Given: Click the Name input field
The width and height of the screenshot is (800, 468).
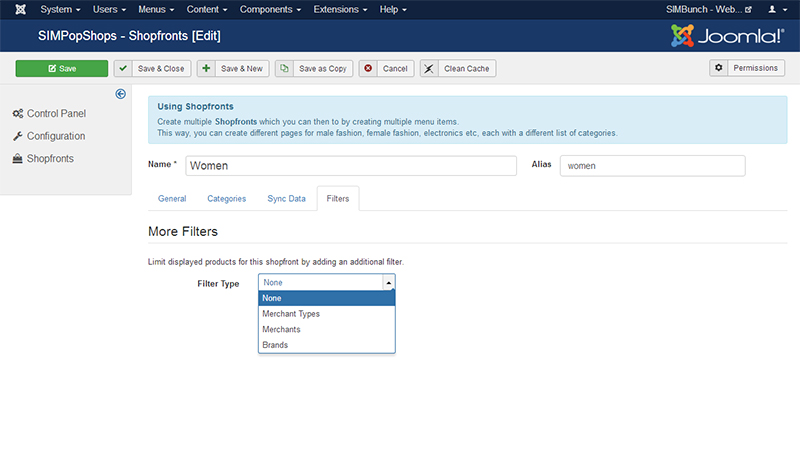Looking at the screenshot, I should (x=351, y=166).
